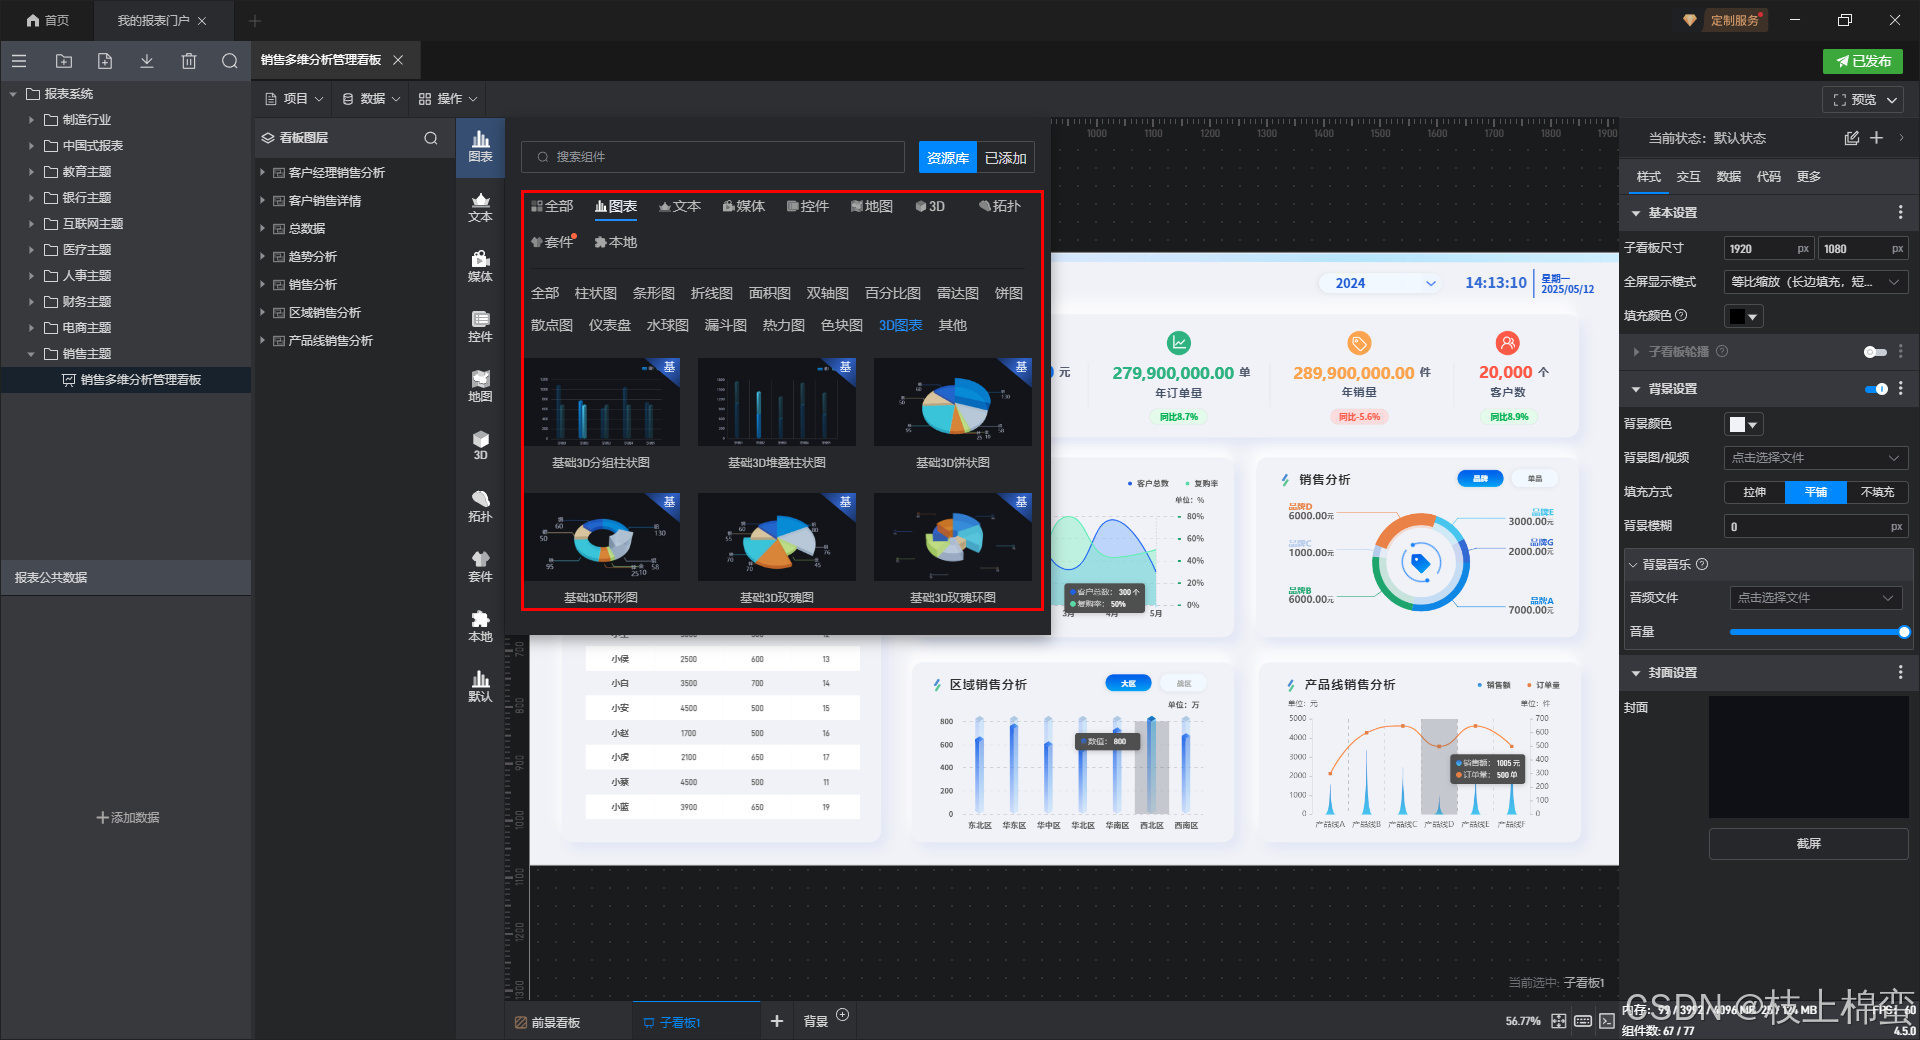Image resolution: width=1920 pixels, height=1040 pixels.
Task: Collapse the 基本设置 section
Action: 1636,213
